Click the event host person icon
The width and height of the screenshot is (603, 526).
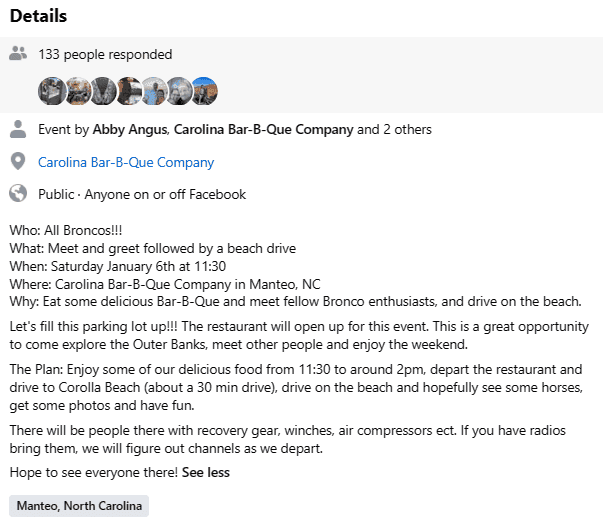18,129
